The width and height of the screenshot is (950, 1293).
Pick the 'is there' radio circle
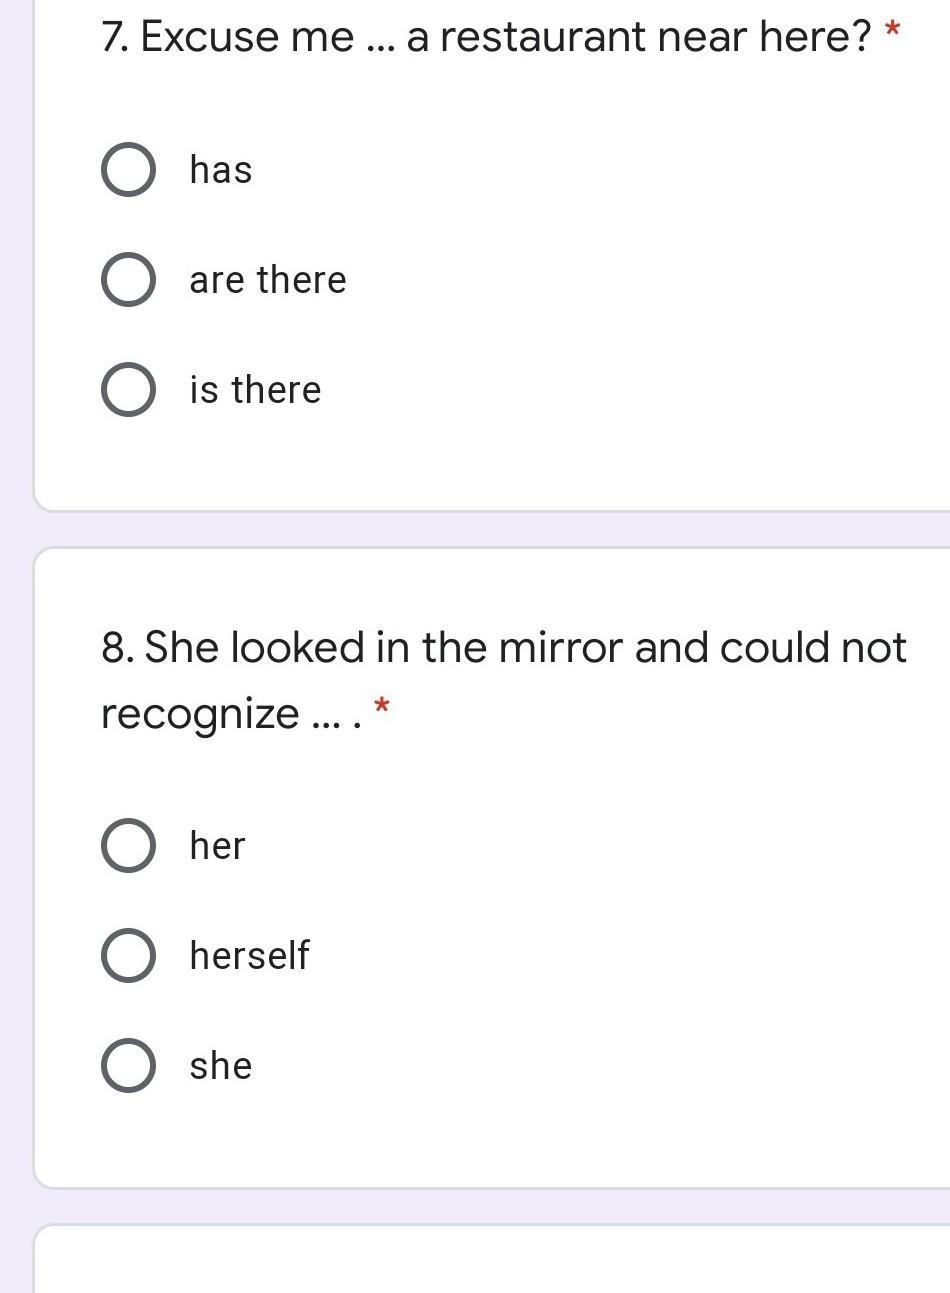[x=128, y=390]
